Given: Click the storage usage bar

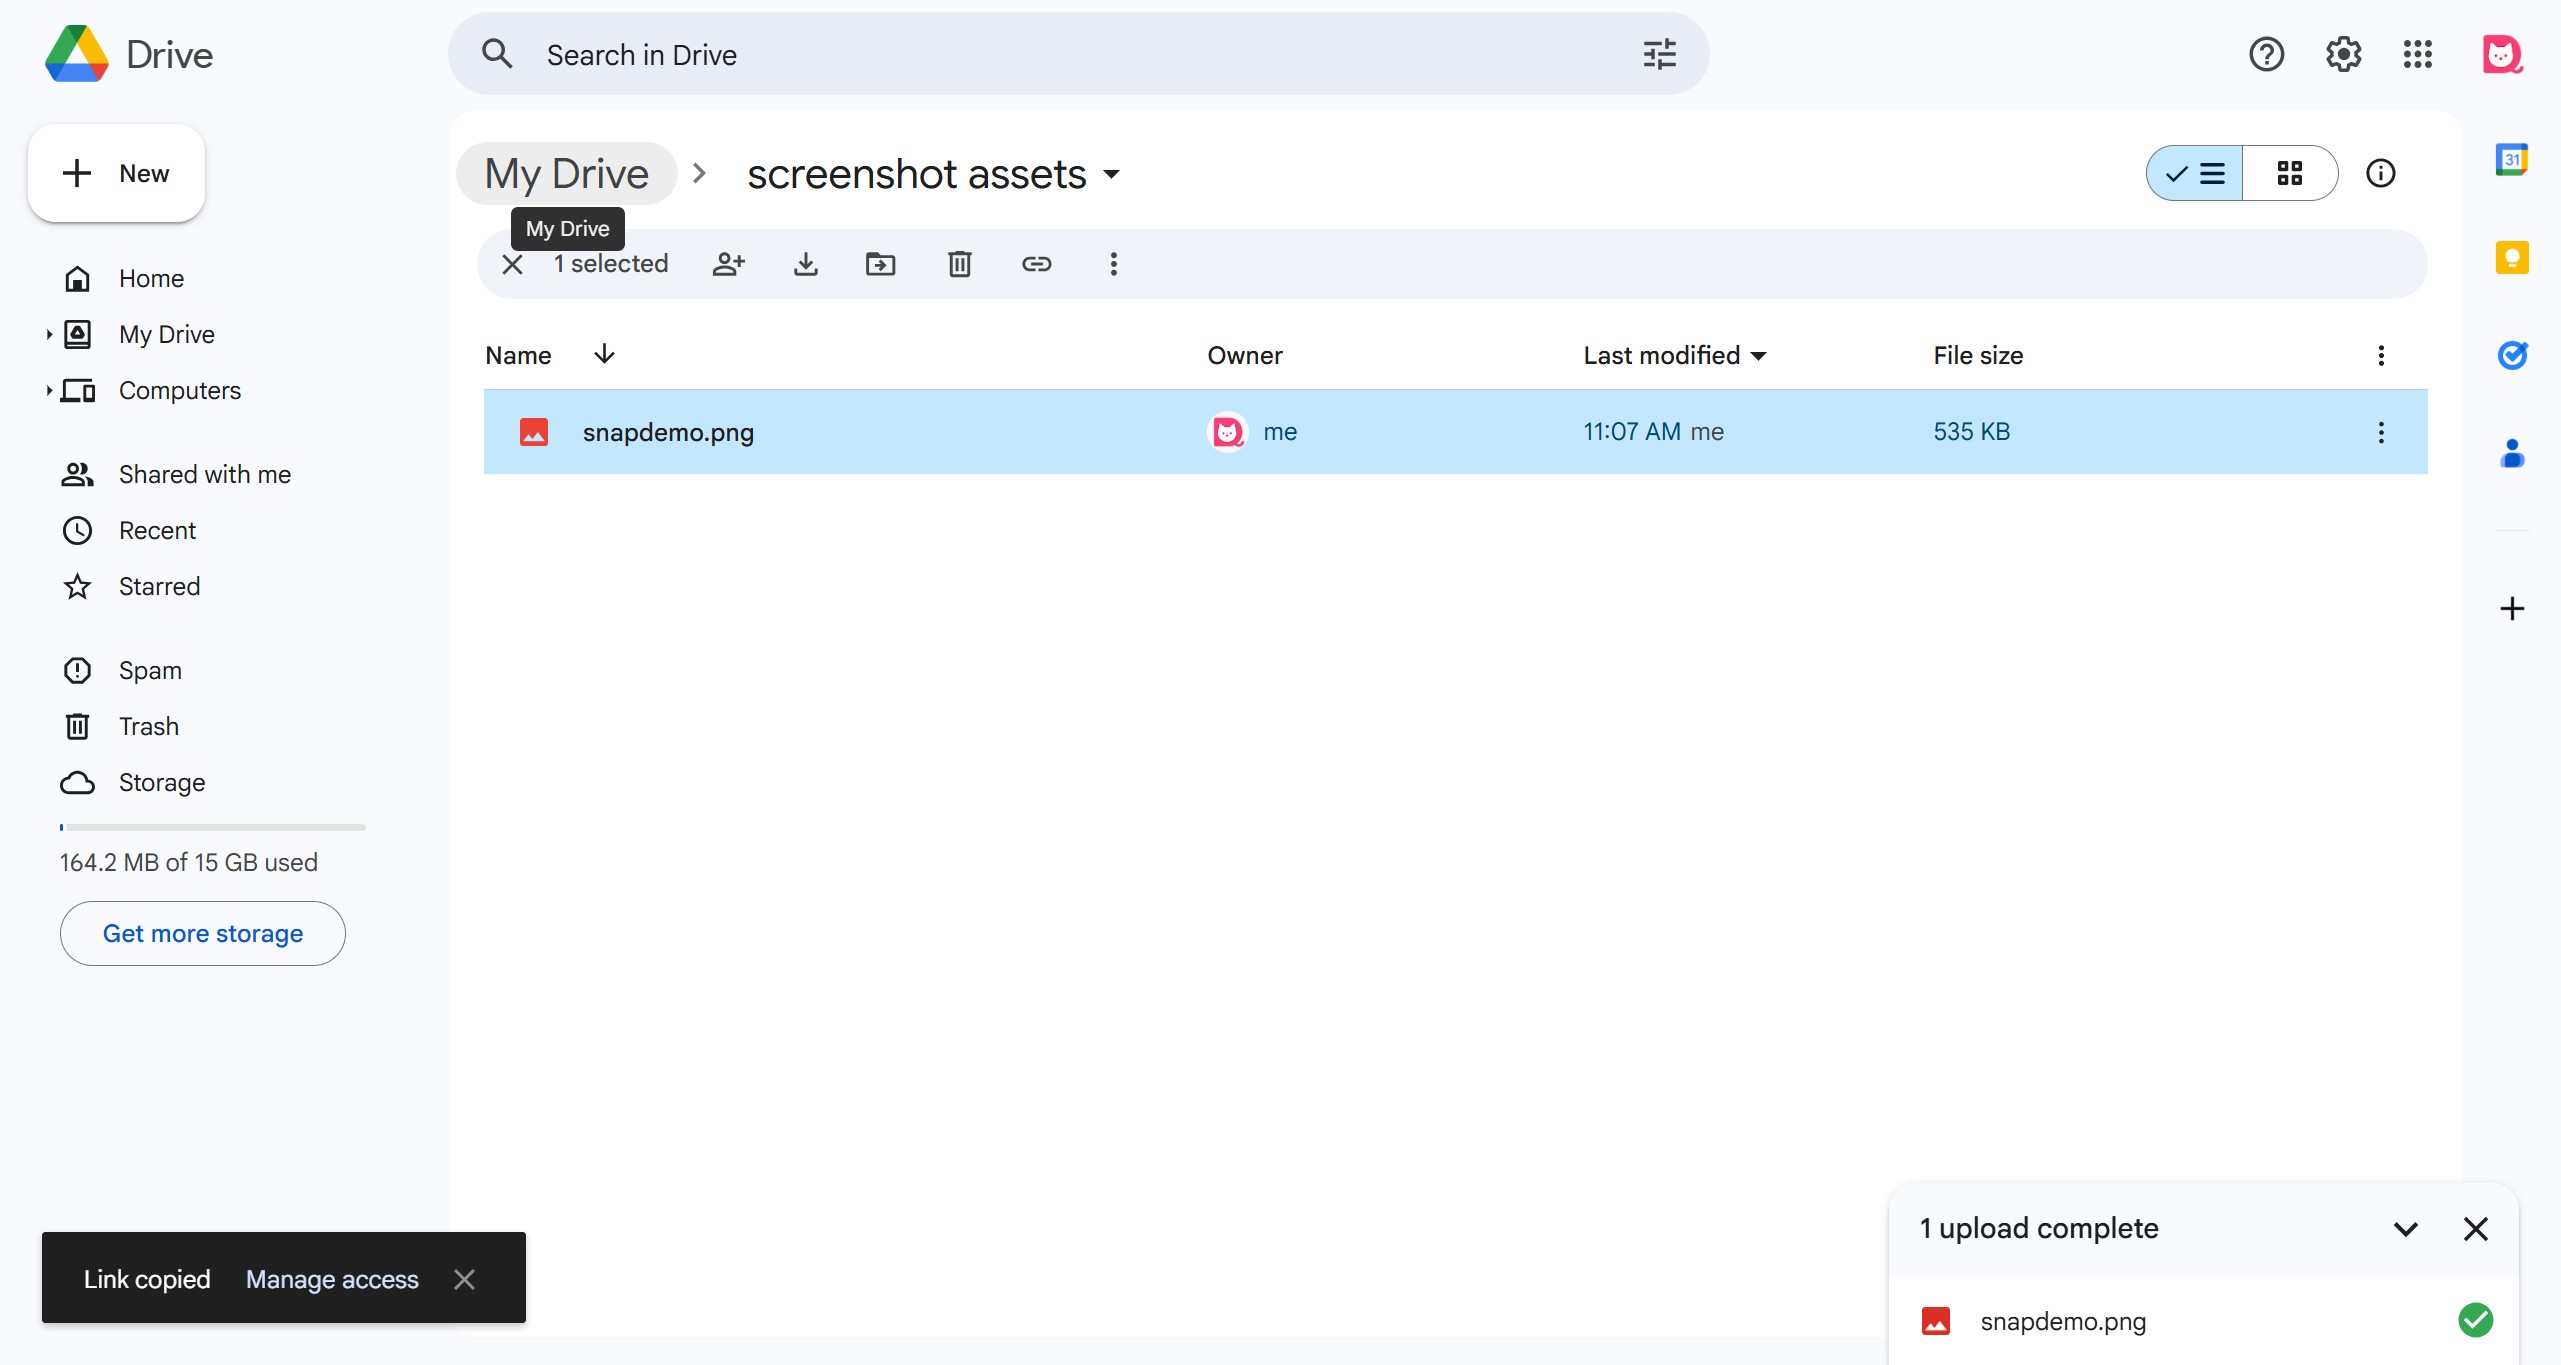Looking at the screenshot, I should [213, 827].
